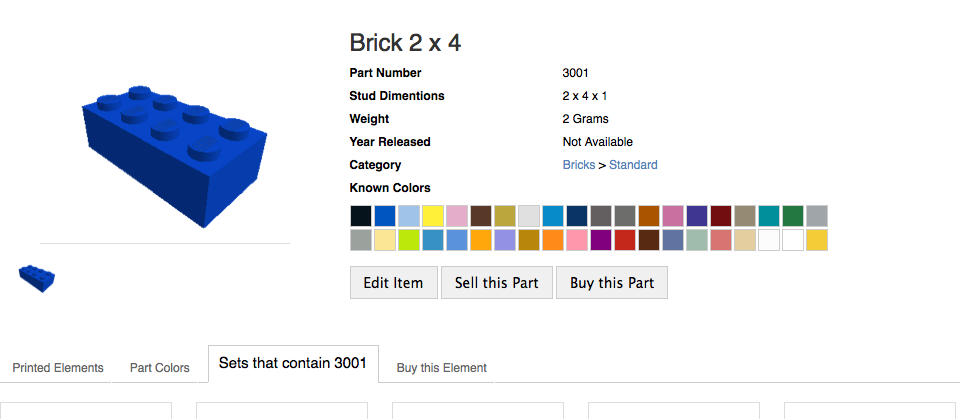Switch to the Printed Elements tab

[58, 368]
